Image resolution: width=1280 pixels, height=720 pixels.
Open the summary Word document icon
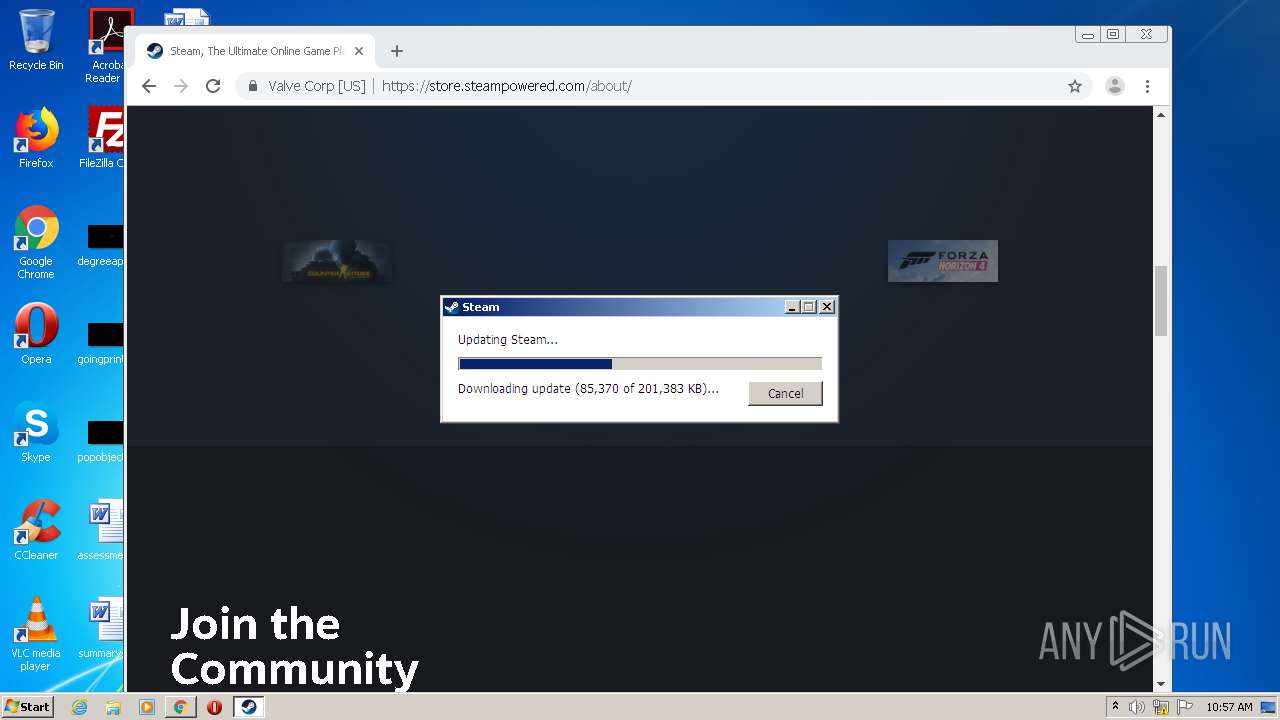[102, 628]
